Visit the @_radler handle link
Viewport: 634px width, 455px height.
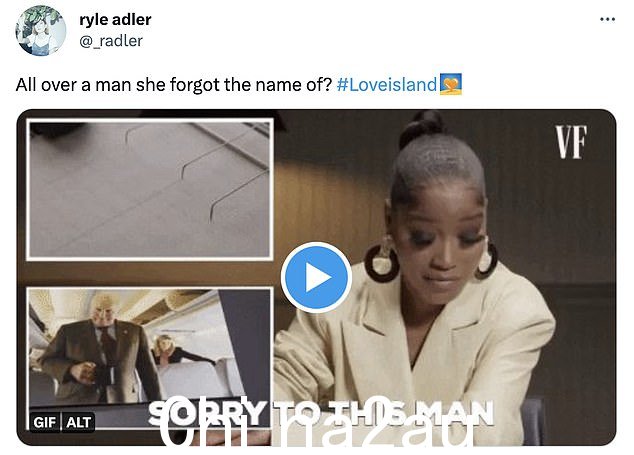[111, 41]
